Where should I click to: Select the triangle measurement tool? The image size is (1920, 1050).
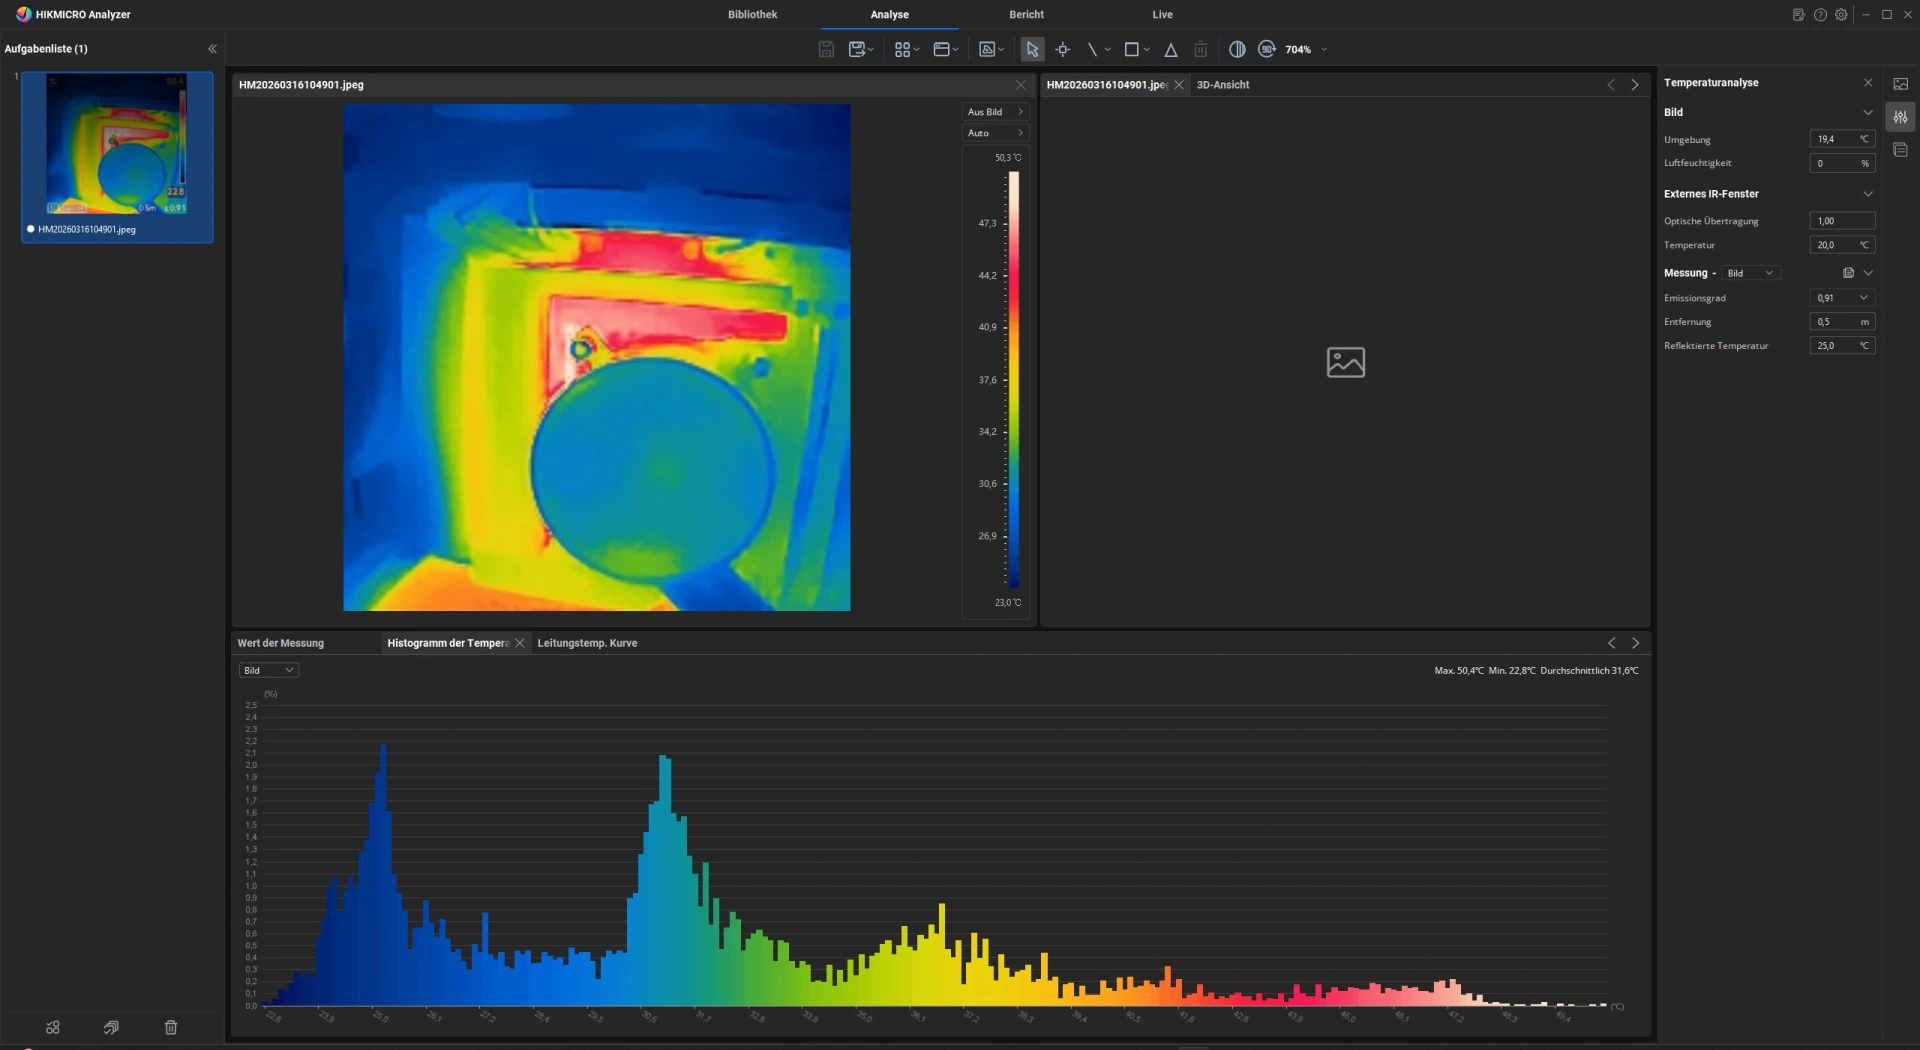coord(1170,49)
